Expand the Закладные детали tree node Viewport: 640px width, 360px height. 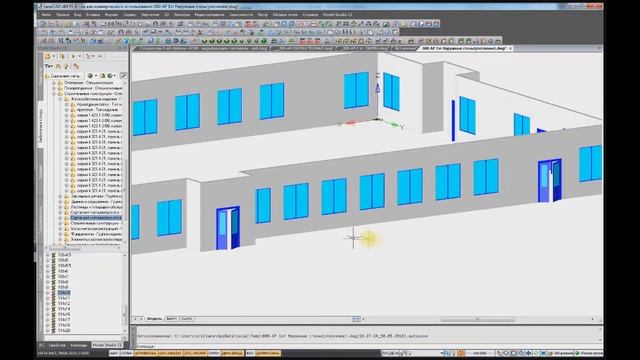[60, 196]
